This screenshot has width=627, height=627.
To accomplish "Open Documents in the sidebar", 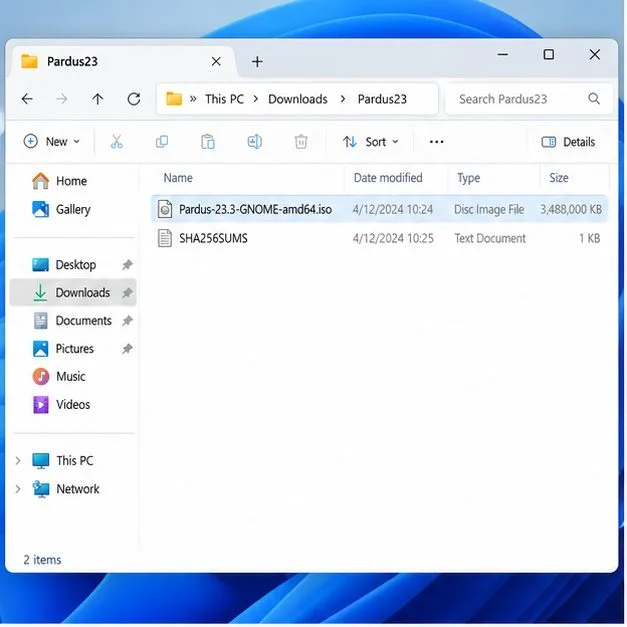I will pos(72,321).
